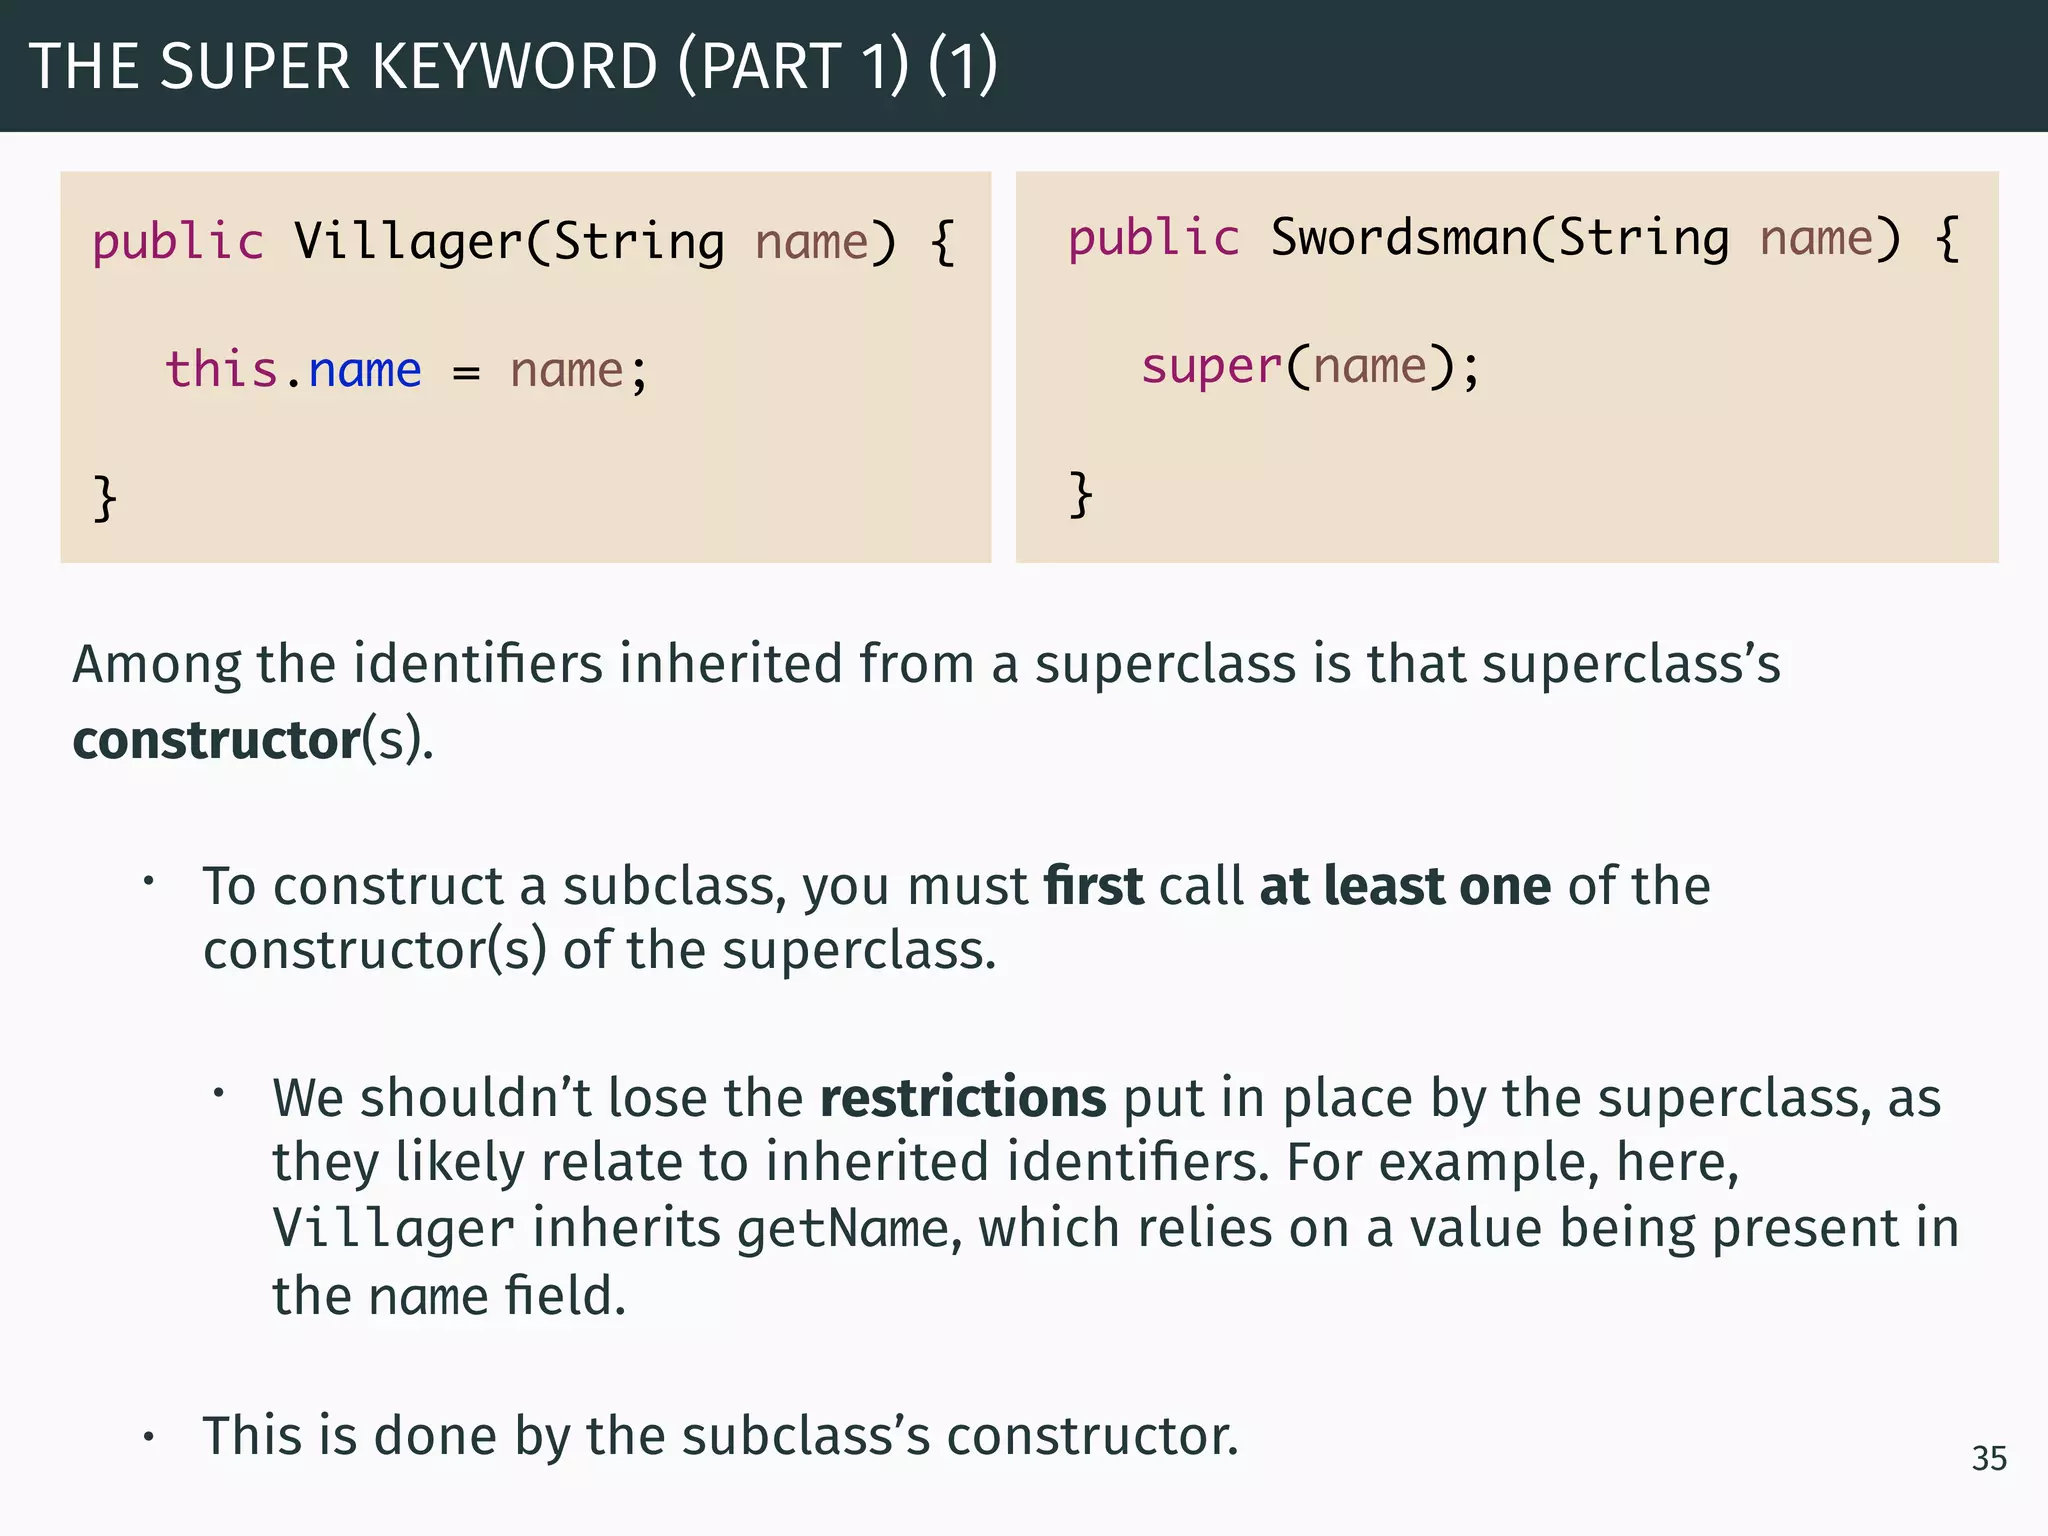Click the slide page number 35
Image resolution: width=2048 pixels, height=1536 pixels.
pyautogui.click(x=1988, y=1458)
